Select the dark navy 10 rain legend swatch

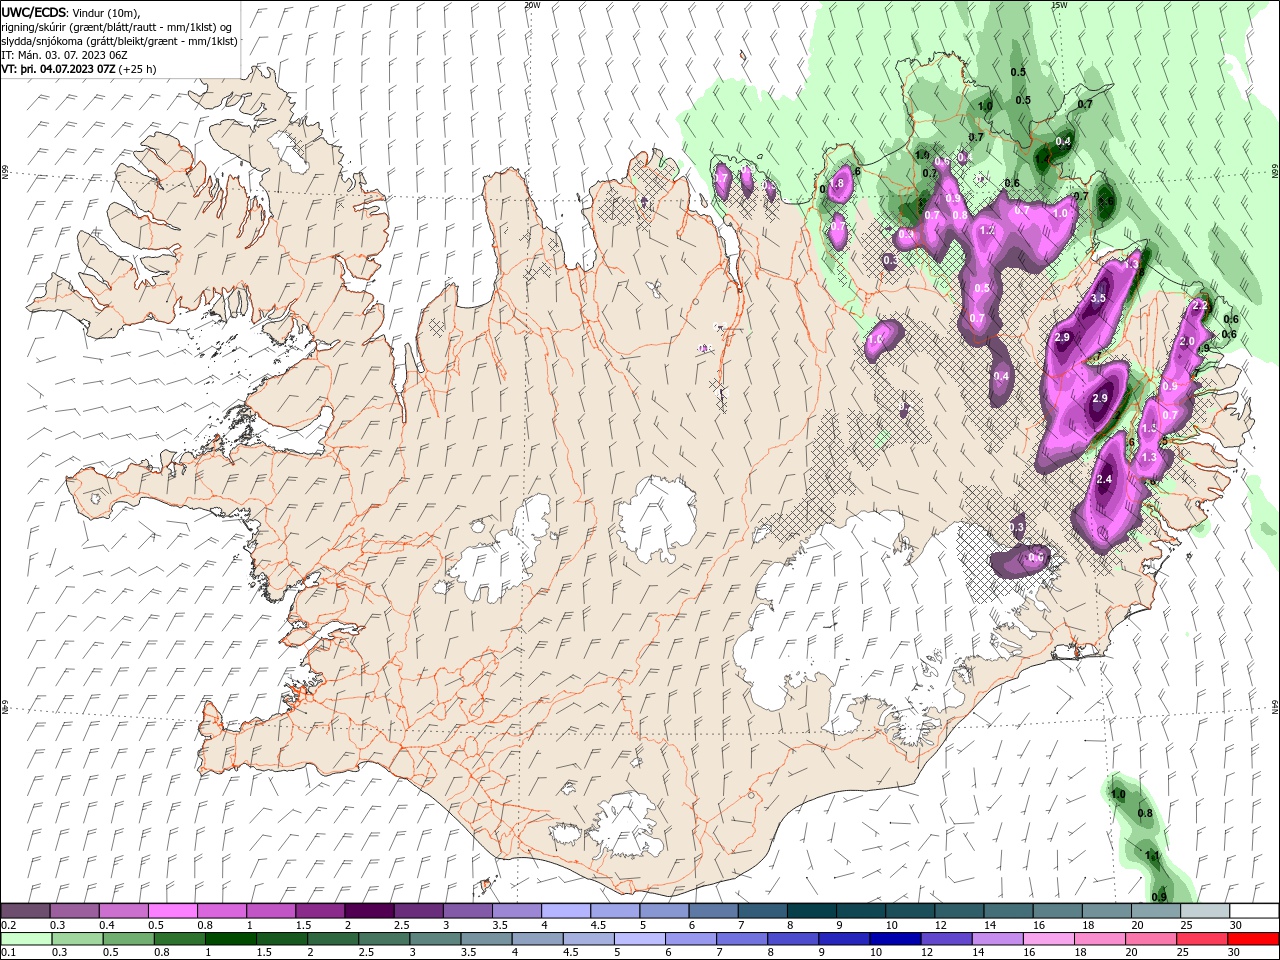click(895, 939)
